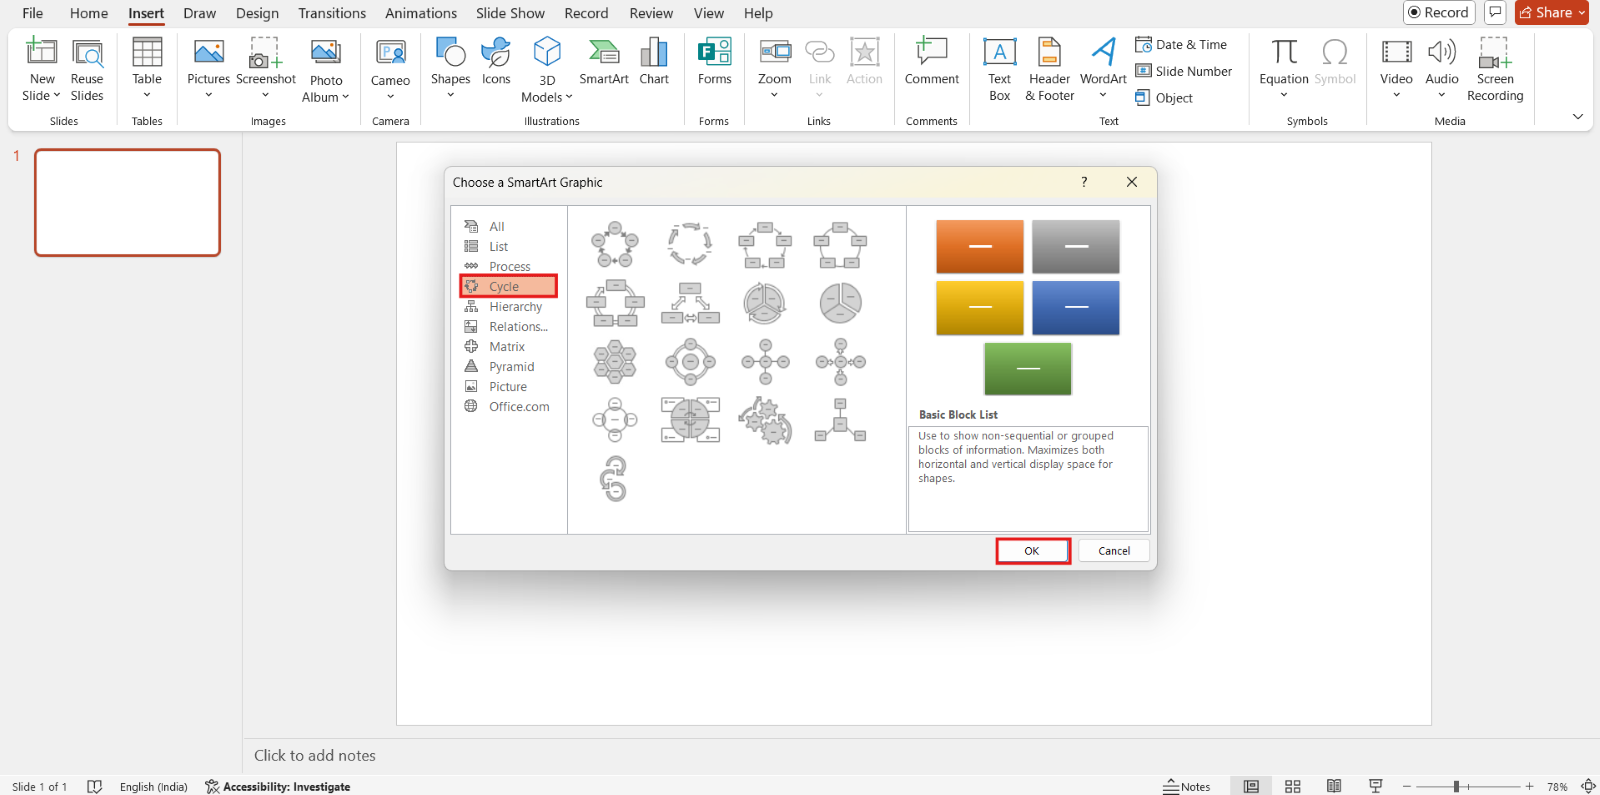Image resolution: width=1600 pixels, height=795 pixels.
Task: Select the gear cycle SmartArt layout
Action: [x=765, y=420]
